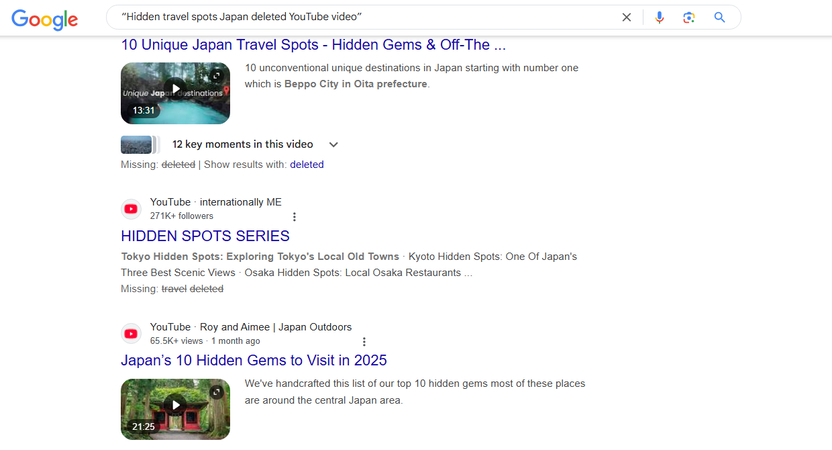This screenshot has height=450, width=832.
Task: Open 10 Unique Japan Travel Spots result
Action: coord(313,45)
